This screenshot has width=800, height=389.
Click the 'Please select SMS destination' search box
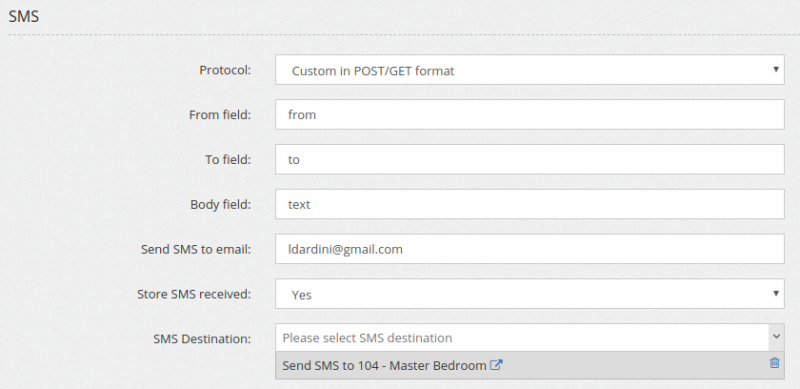pyautogui.click(x=522, y=337)
